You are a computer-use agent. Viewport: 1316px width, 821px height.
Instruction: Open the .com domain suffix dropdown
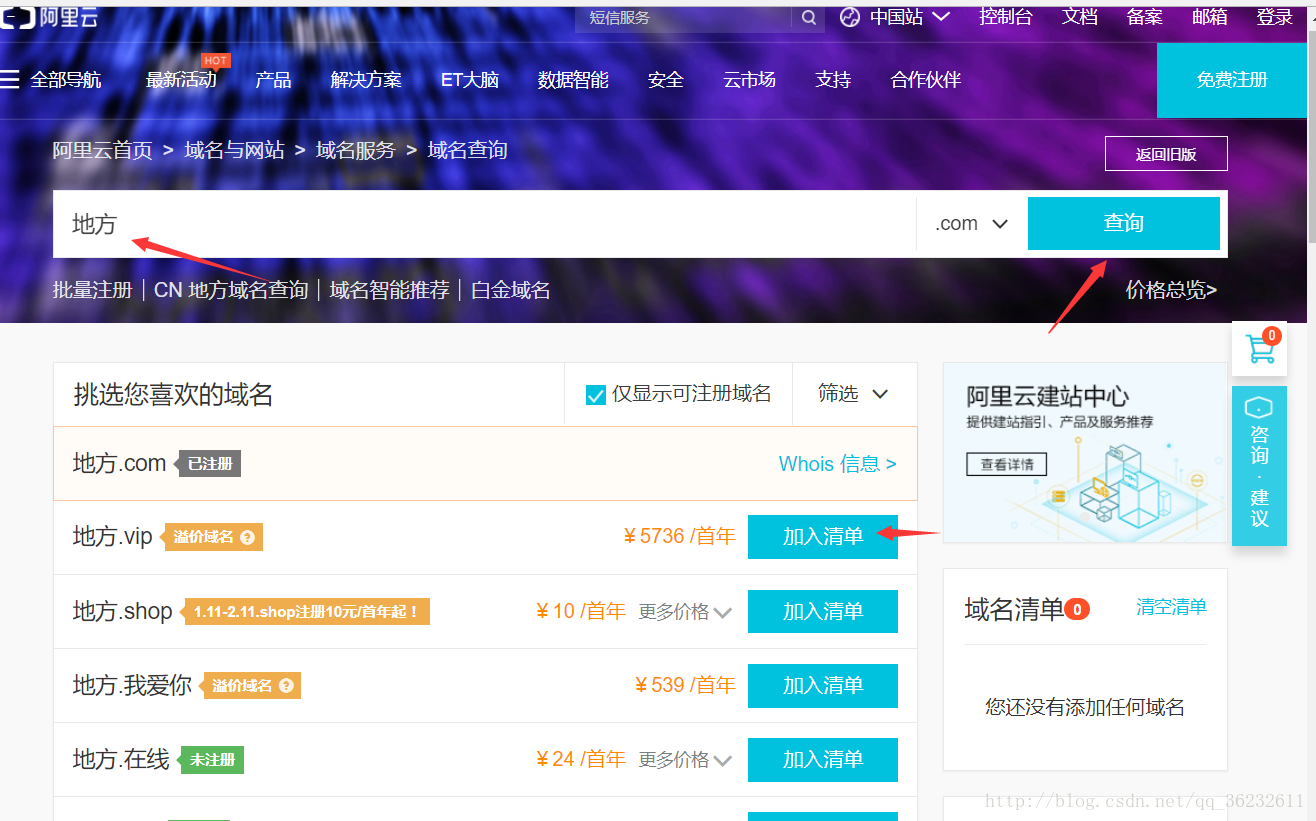[x=971, y=224]
